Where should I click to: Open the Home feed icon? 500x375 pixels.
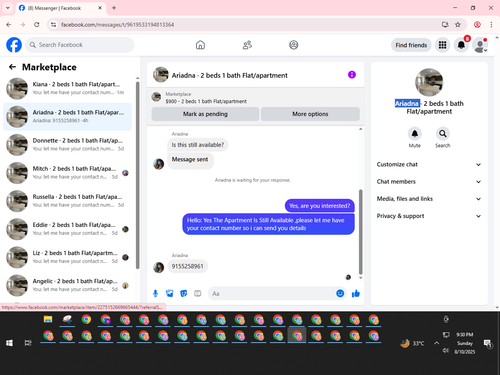pos(200,45)
